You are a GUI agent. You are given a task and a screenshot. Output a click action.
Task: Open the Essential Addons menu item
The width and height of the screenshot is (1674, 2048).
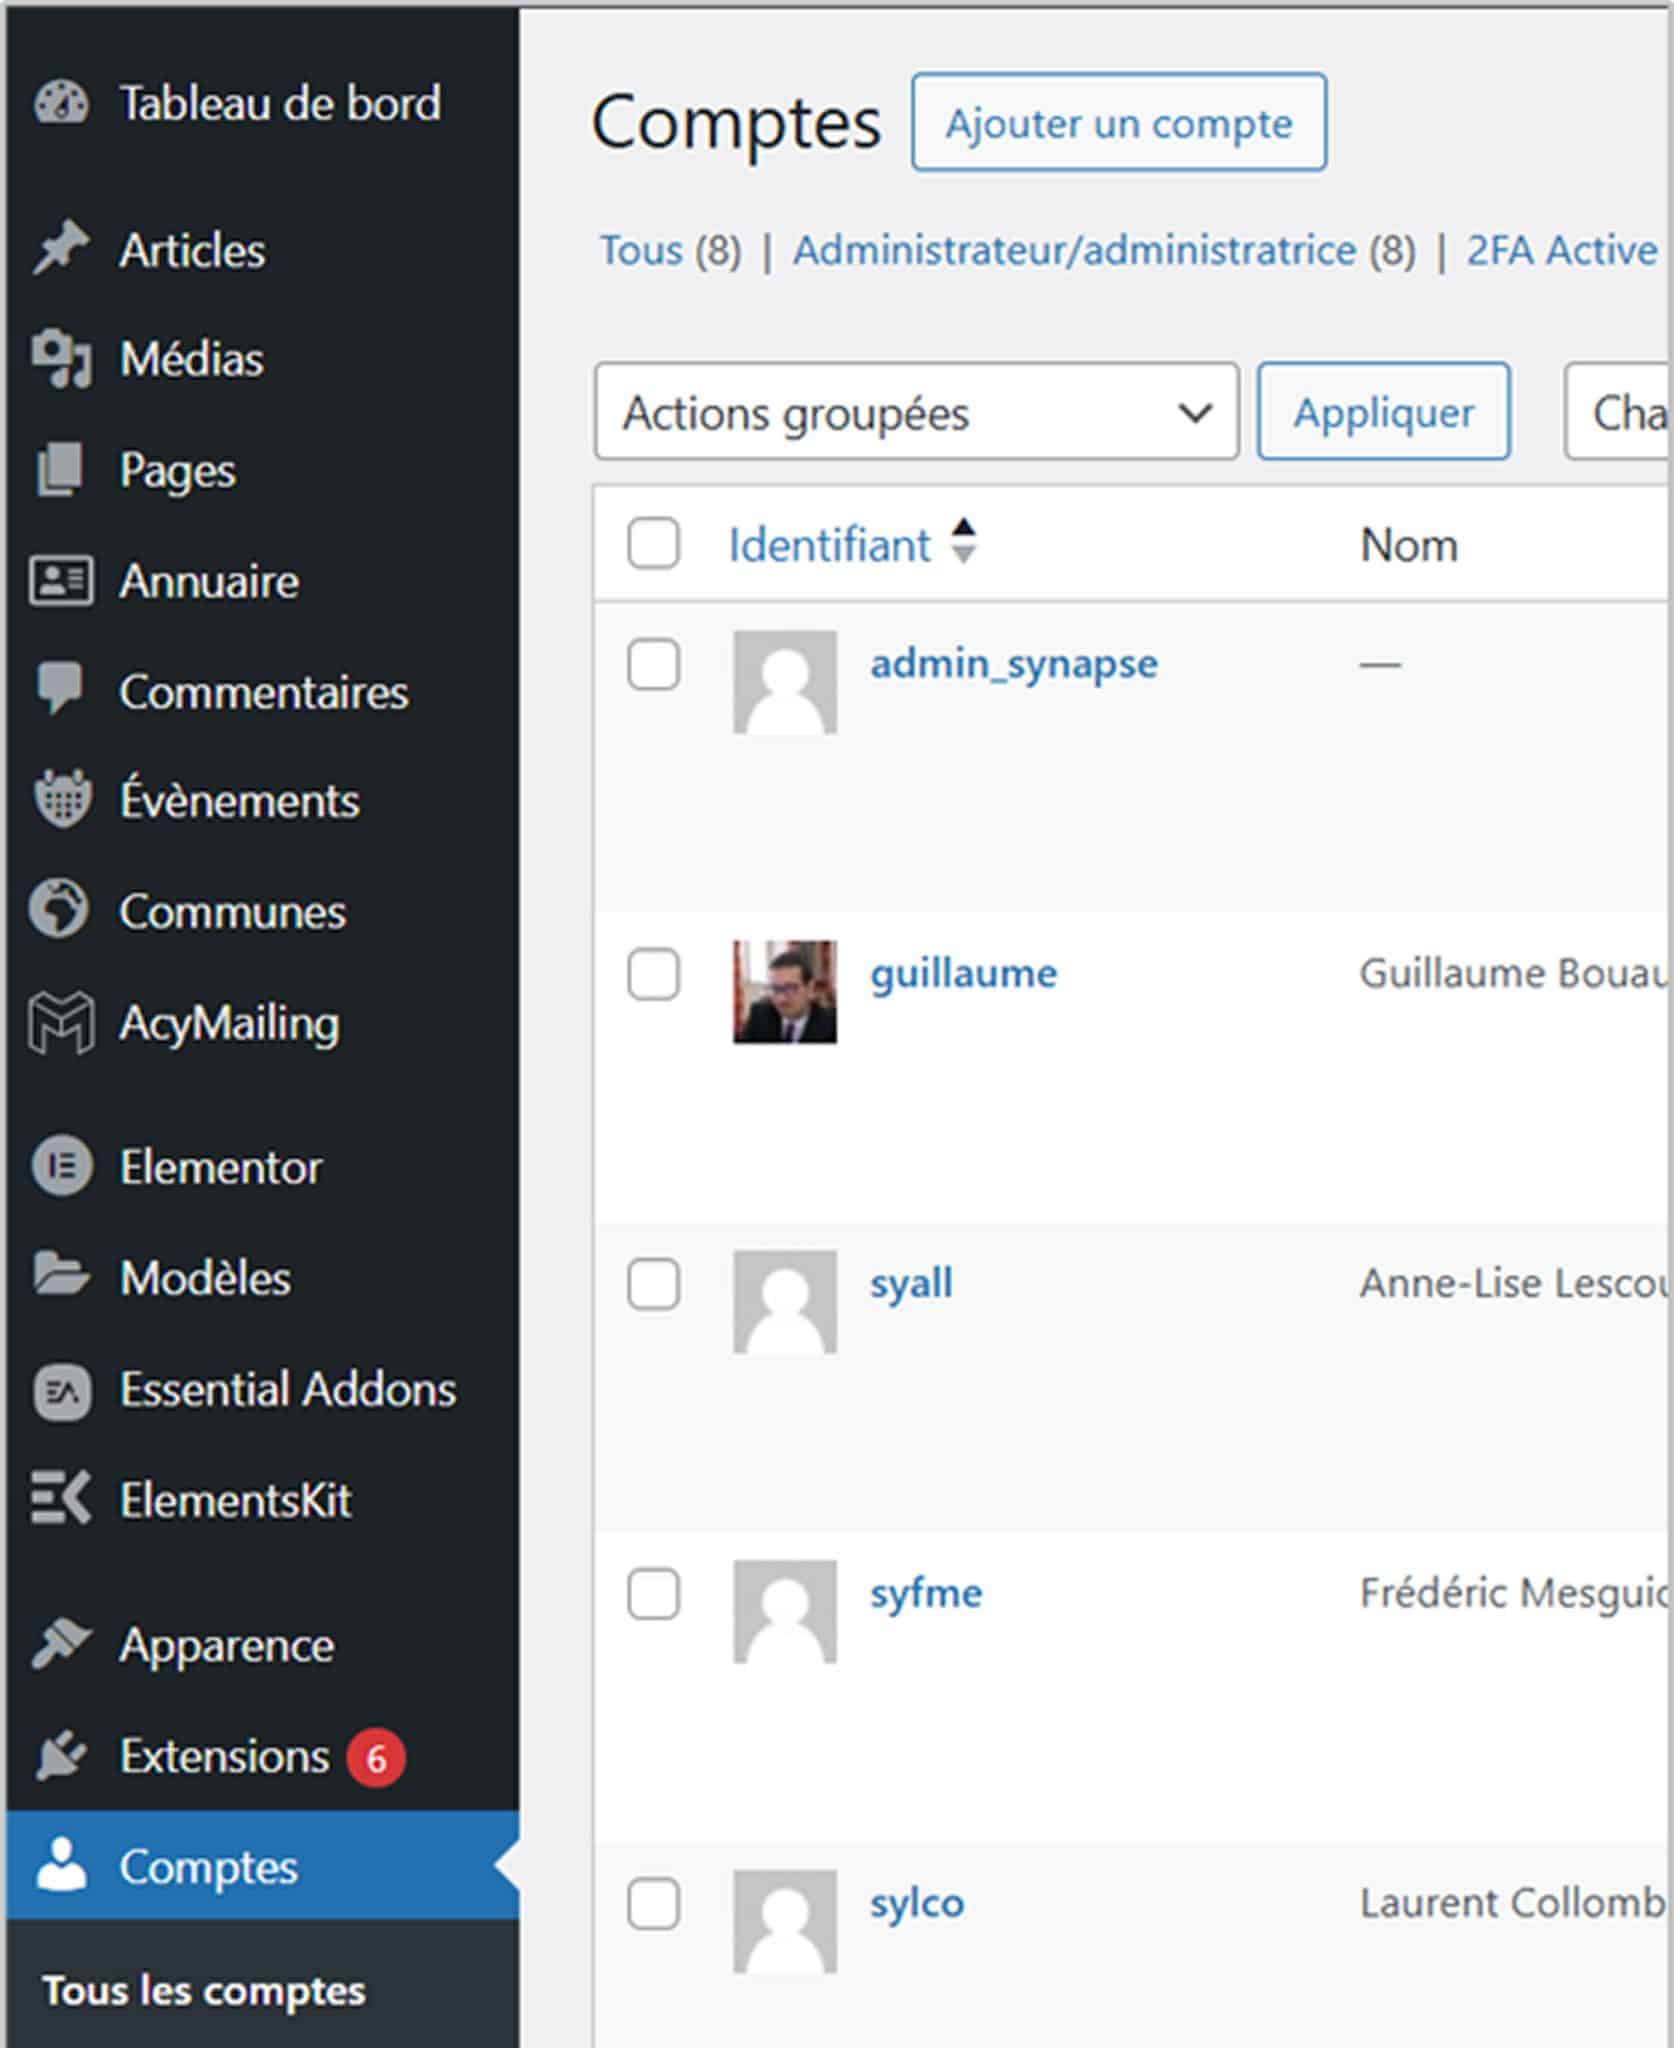pyautogui.click(x=262, y=1389)
